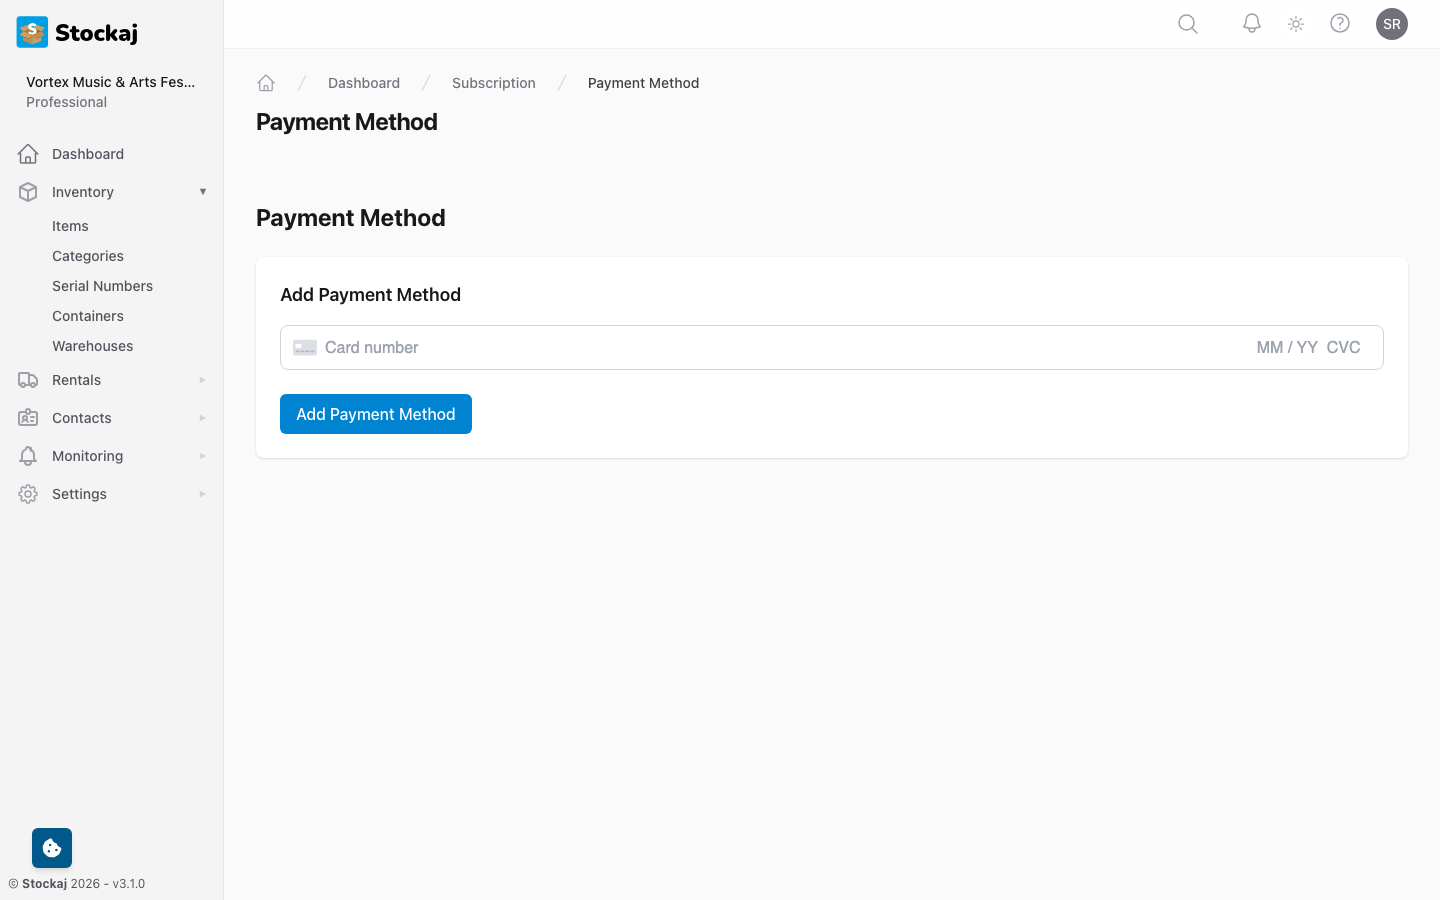Viewport: 1440px width, 900px height.
Task: Open Warehouses from the sidebar
Action: (x=92, y=345)
